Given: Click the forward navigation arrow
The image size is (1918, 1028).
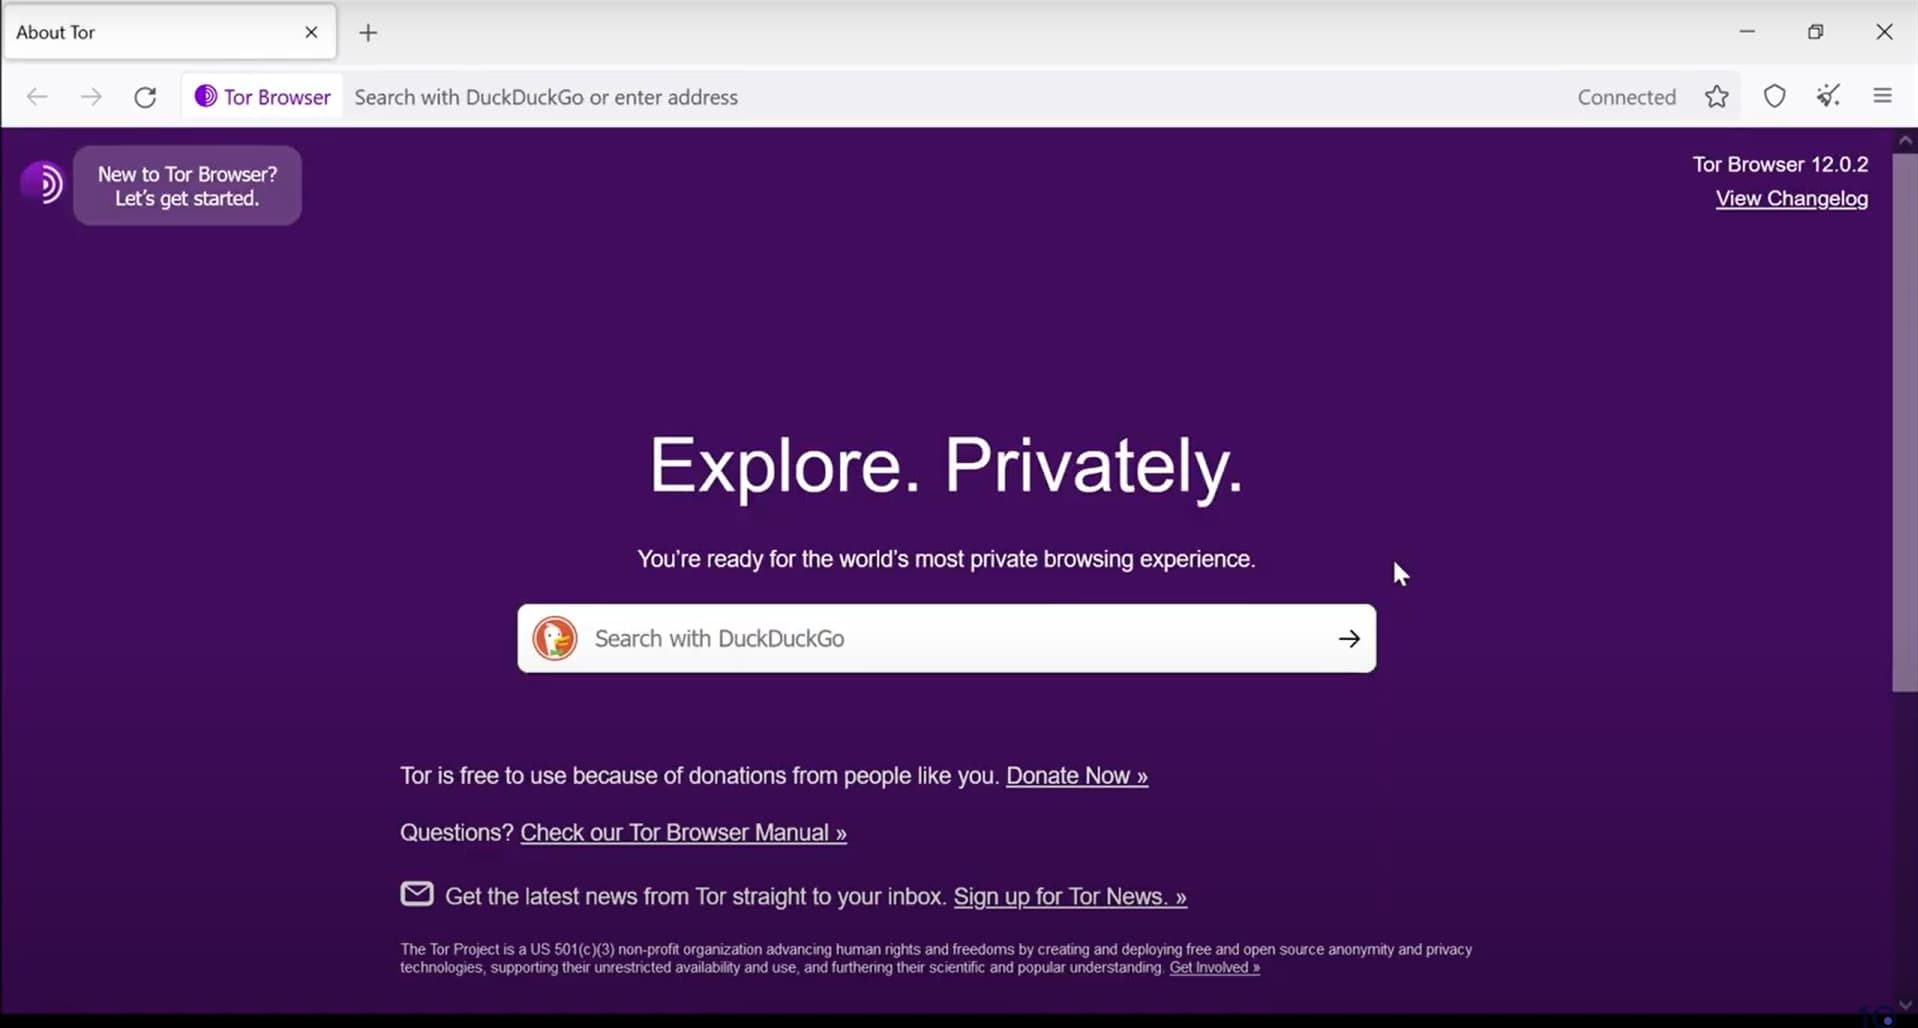Looking at the screenshot, I should click(x=91, y=97).
